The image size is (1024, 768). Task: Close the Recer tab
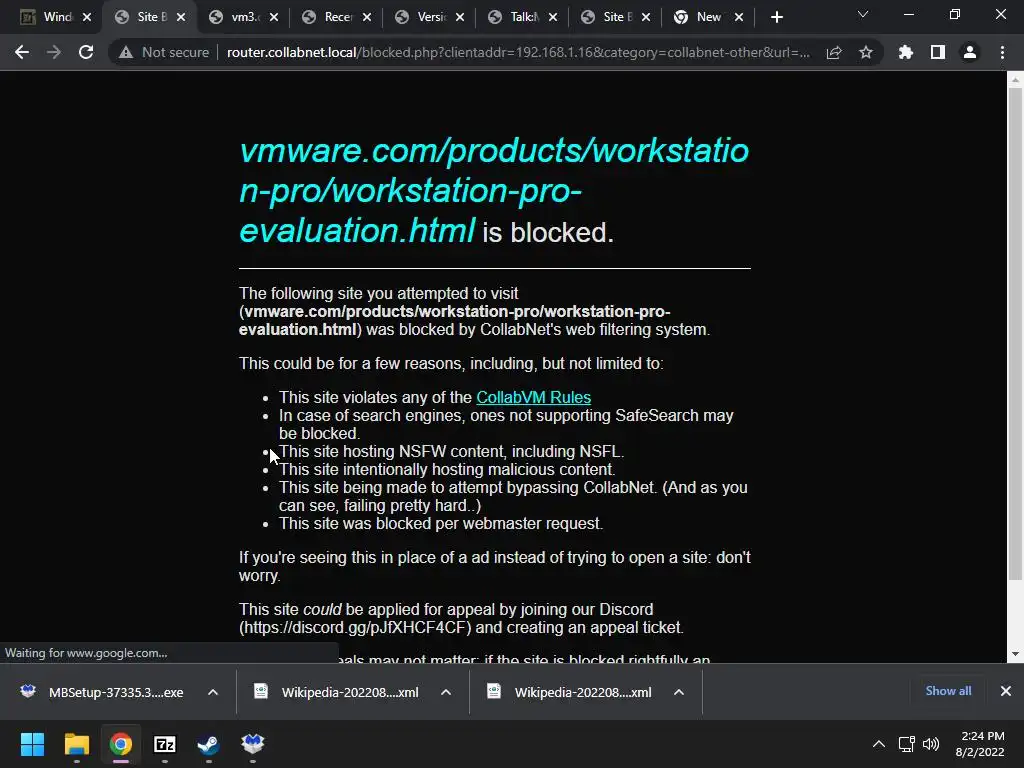tap(367, 18)
